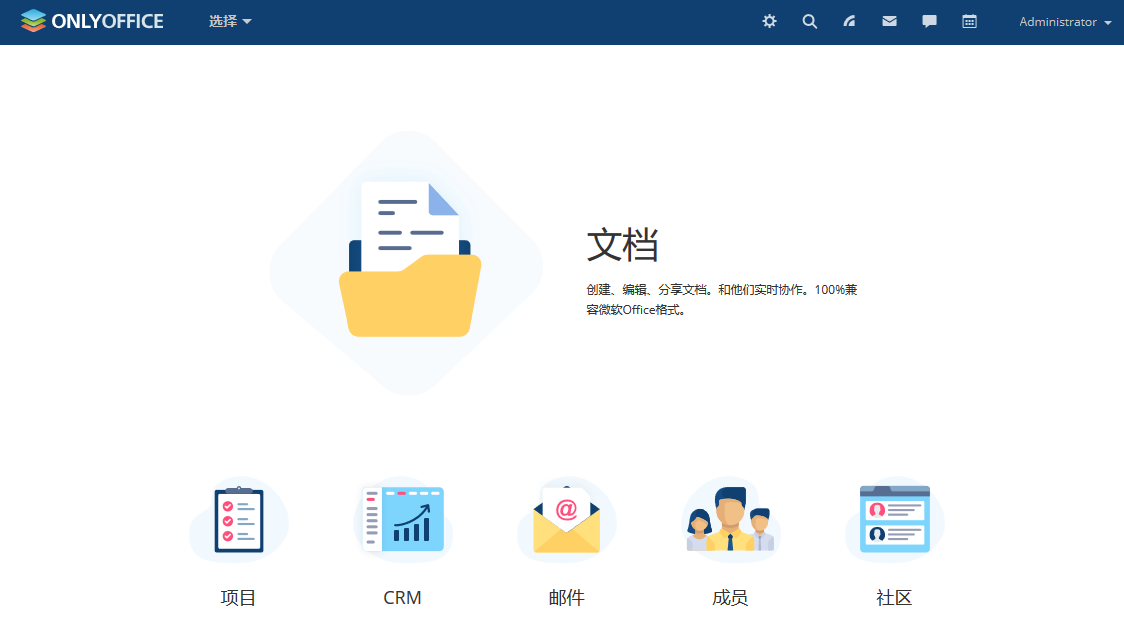This screenshot has width=1124, height=623.
Task: Open the feed icon in header
Action: [x=849, y=21]
